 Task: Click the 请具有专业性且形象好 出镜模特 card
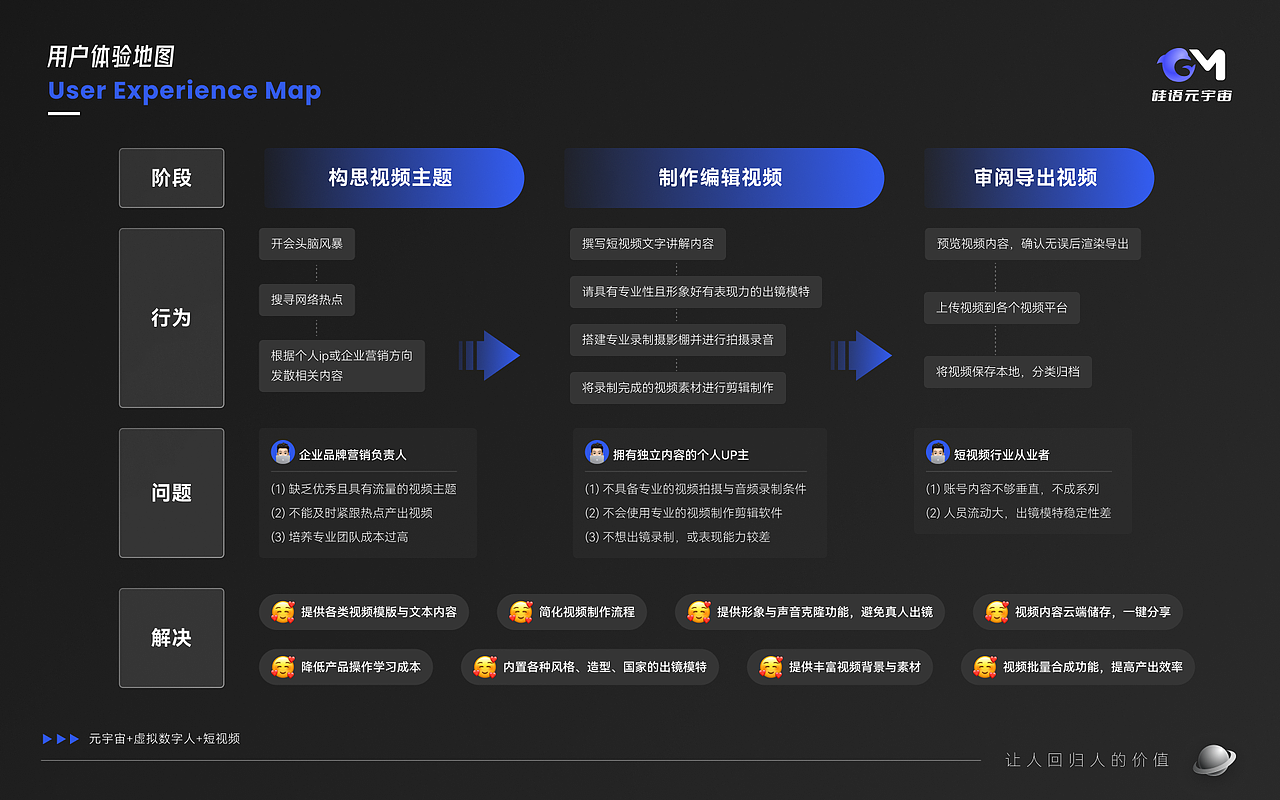tap(696, 292)
